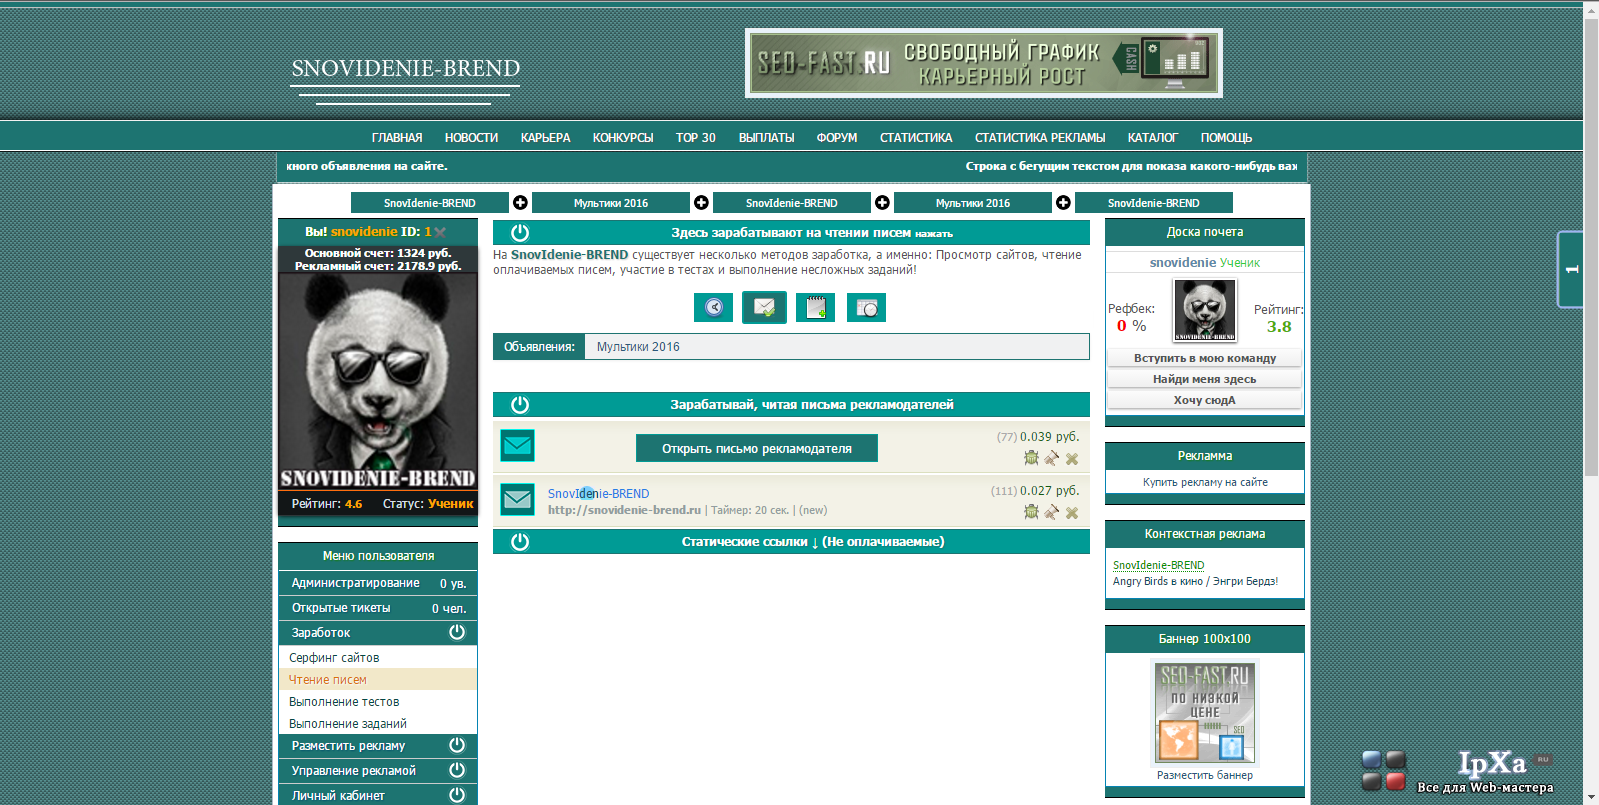This screenshot has width=1599, height=805.
Task: Click small panda avatar on Доска почета
Action: [1204, 310]
